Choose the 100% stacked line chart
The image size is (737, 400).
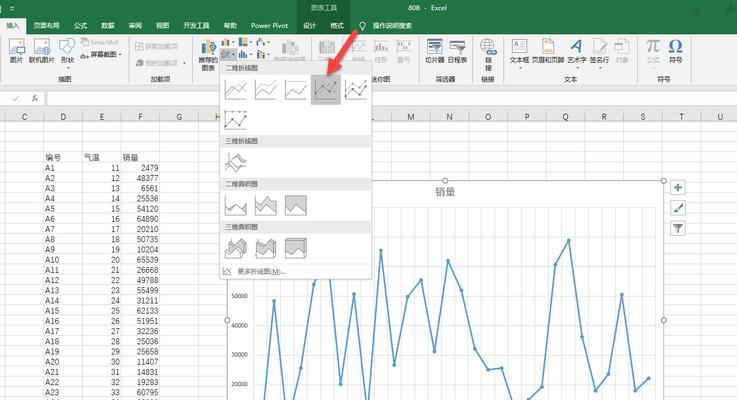[x=296, y=89]
